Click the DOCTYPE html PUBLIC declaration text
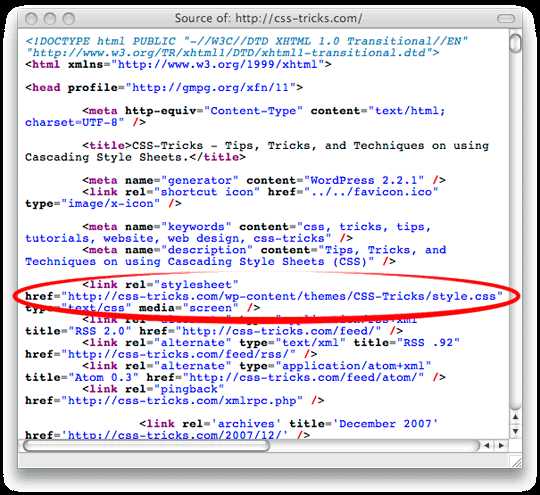This screenshot has width=540, height=495. pyautogui.click(x=247, y=41)
